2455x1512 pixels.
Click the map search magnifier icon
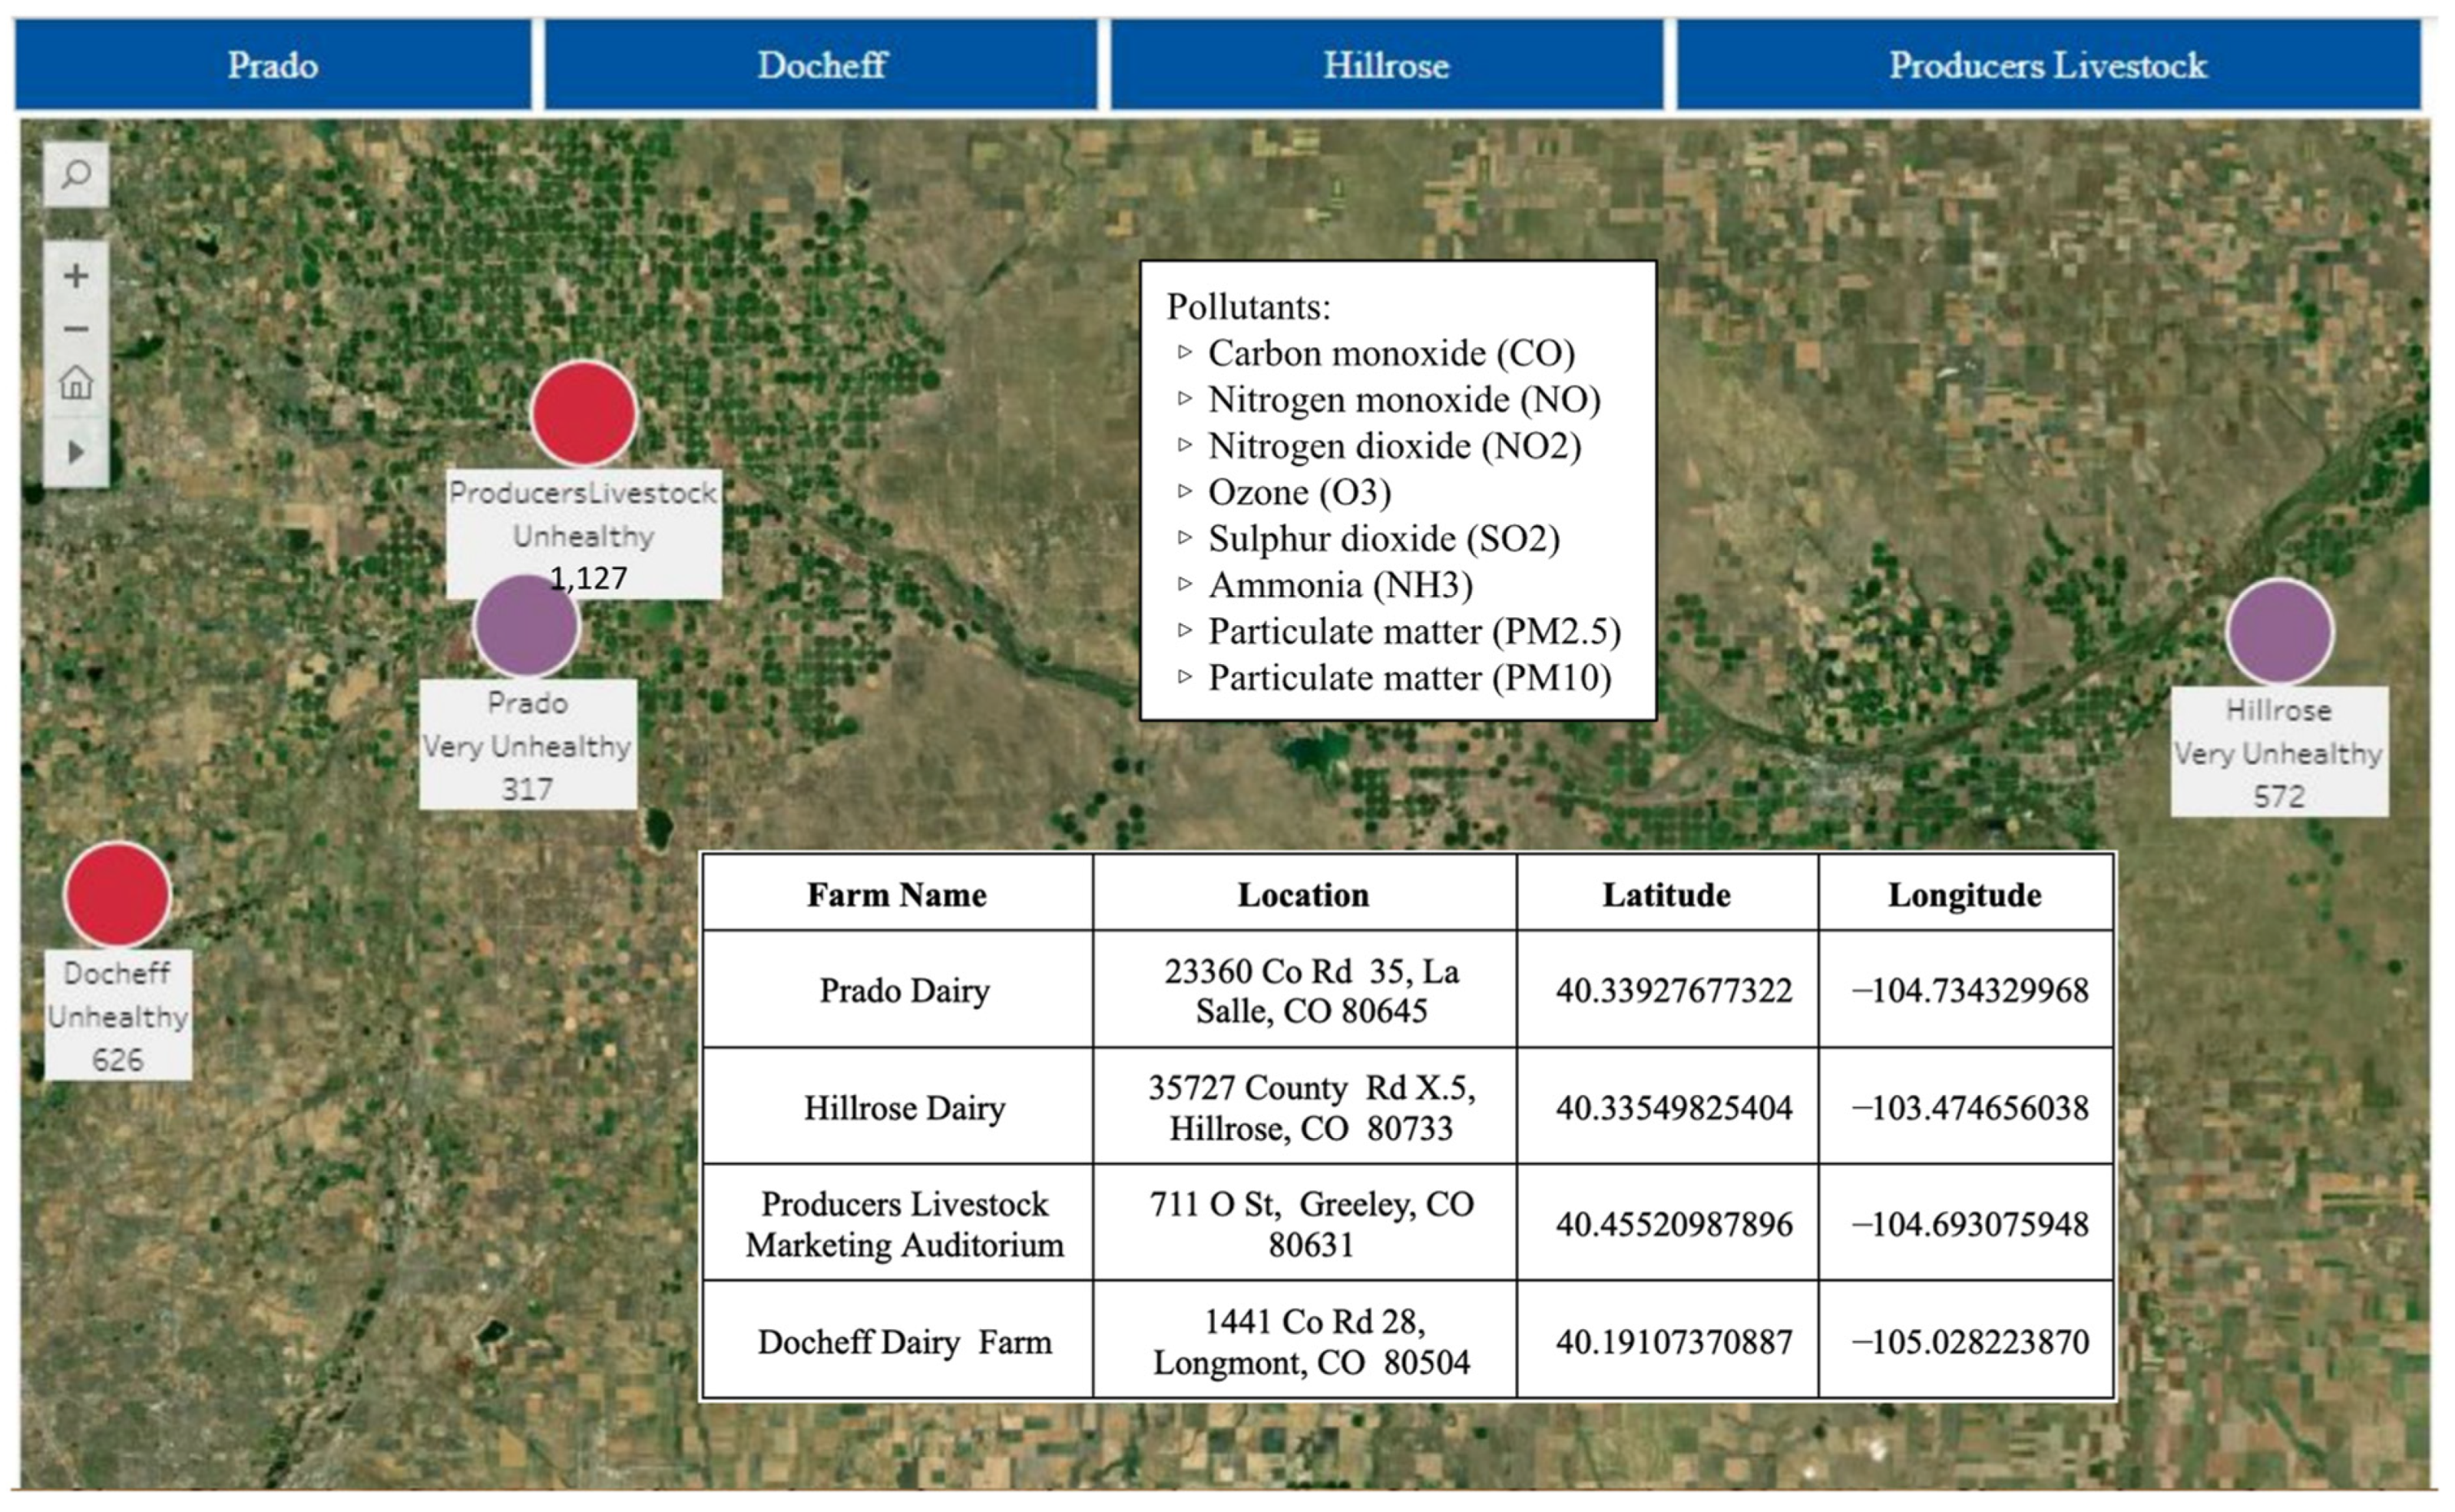pyautogui.click(x=76, y=175)
